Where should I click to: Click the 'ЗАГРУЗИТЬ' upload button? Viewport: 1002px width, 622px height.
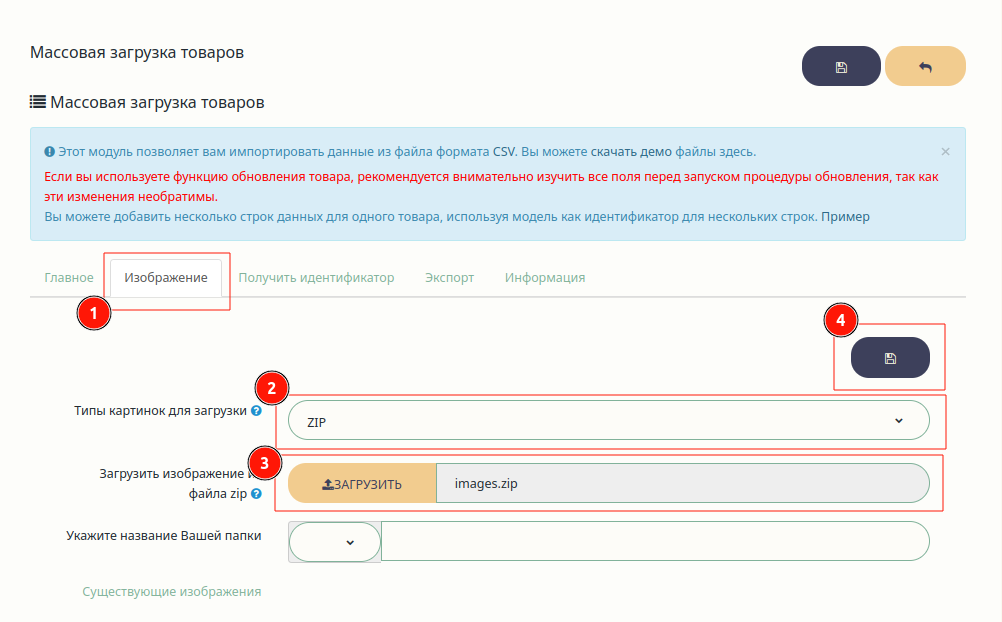[x=362, y=484]
